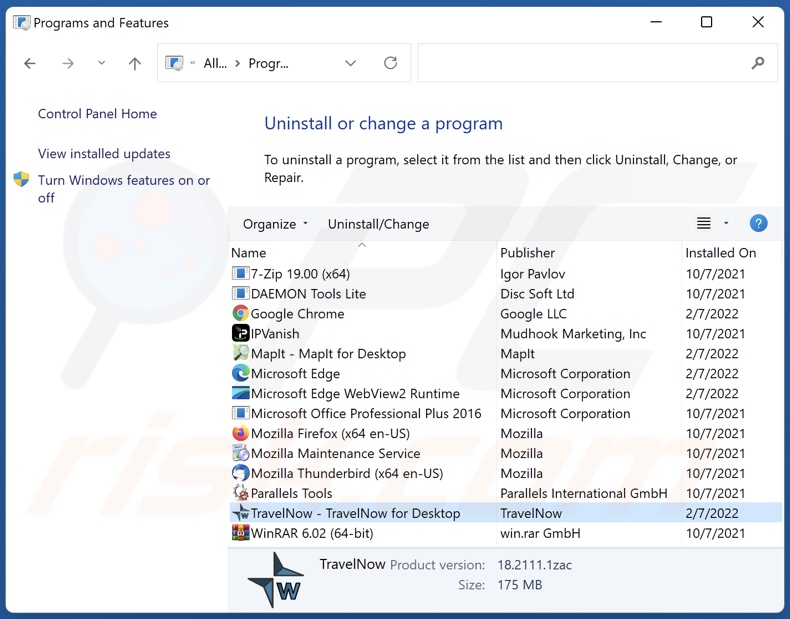Viewport: 790px width, 619px height.
Task: Click the 175 MB size value
Action: 519,585
